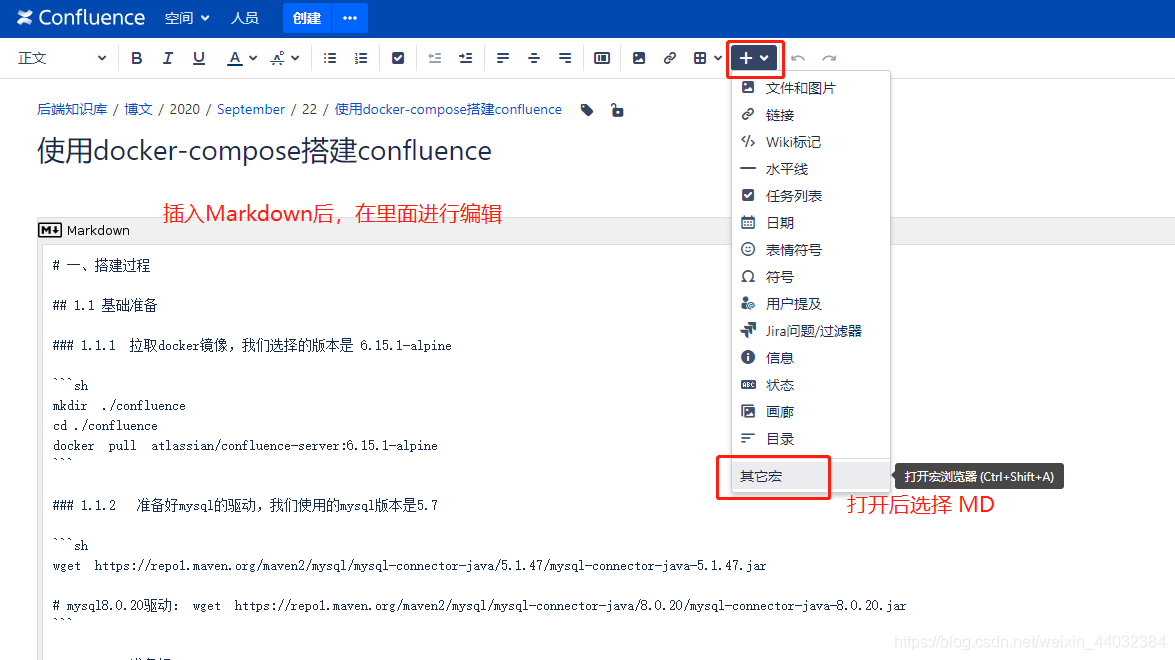Click the '# 一、搭建过程' heading line
The width and height of the screenshot is (1175, 660).
(101, 265)
